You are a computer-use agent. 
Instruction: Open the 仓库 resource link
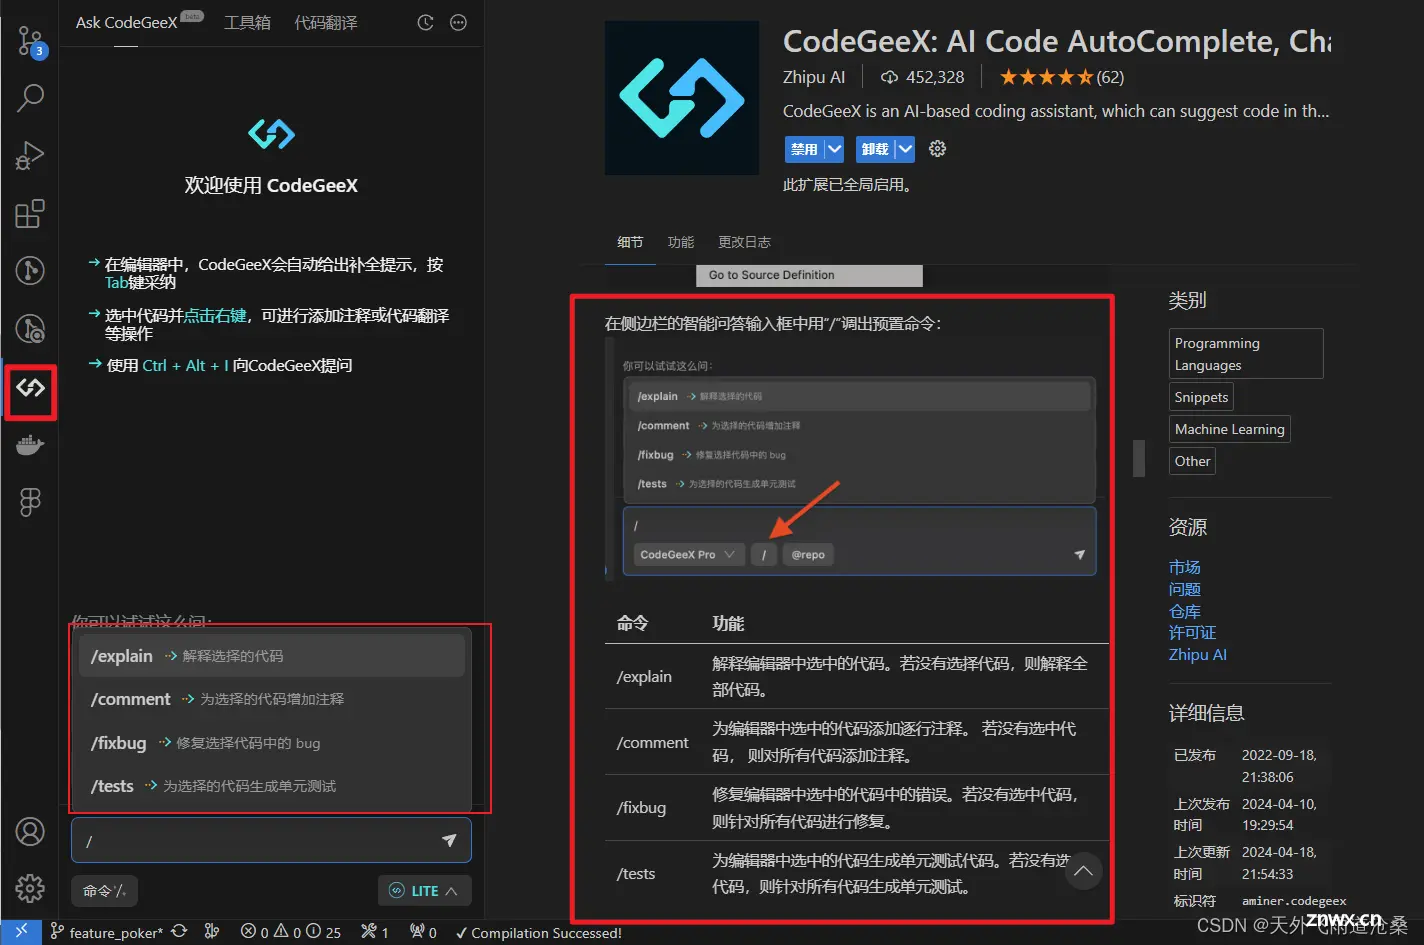point(1185,611)
